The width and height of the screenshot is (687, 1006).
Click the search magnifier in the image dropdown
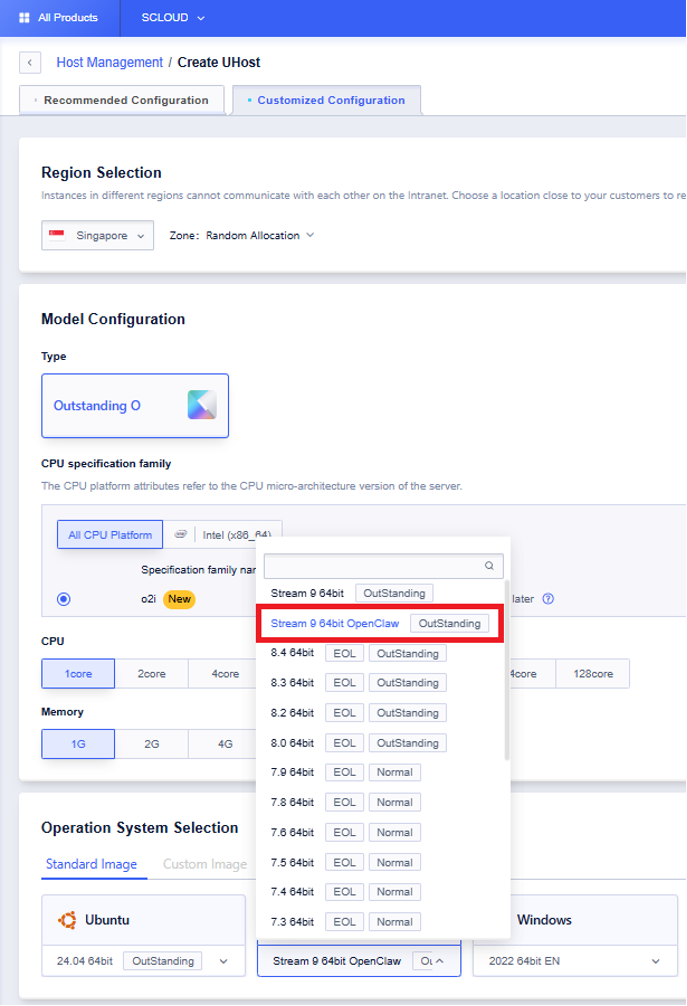pyautogui.click(x=489, y=565)
